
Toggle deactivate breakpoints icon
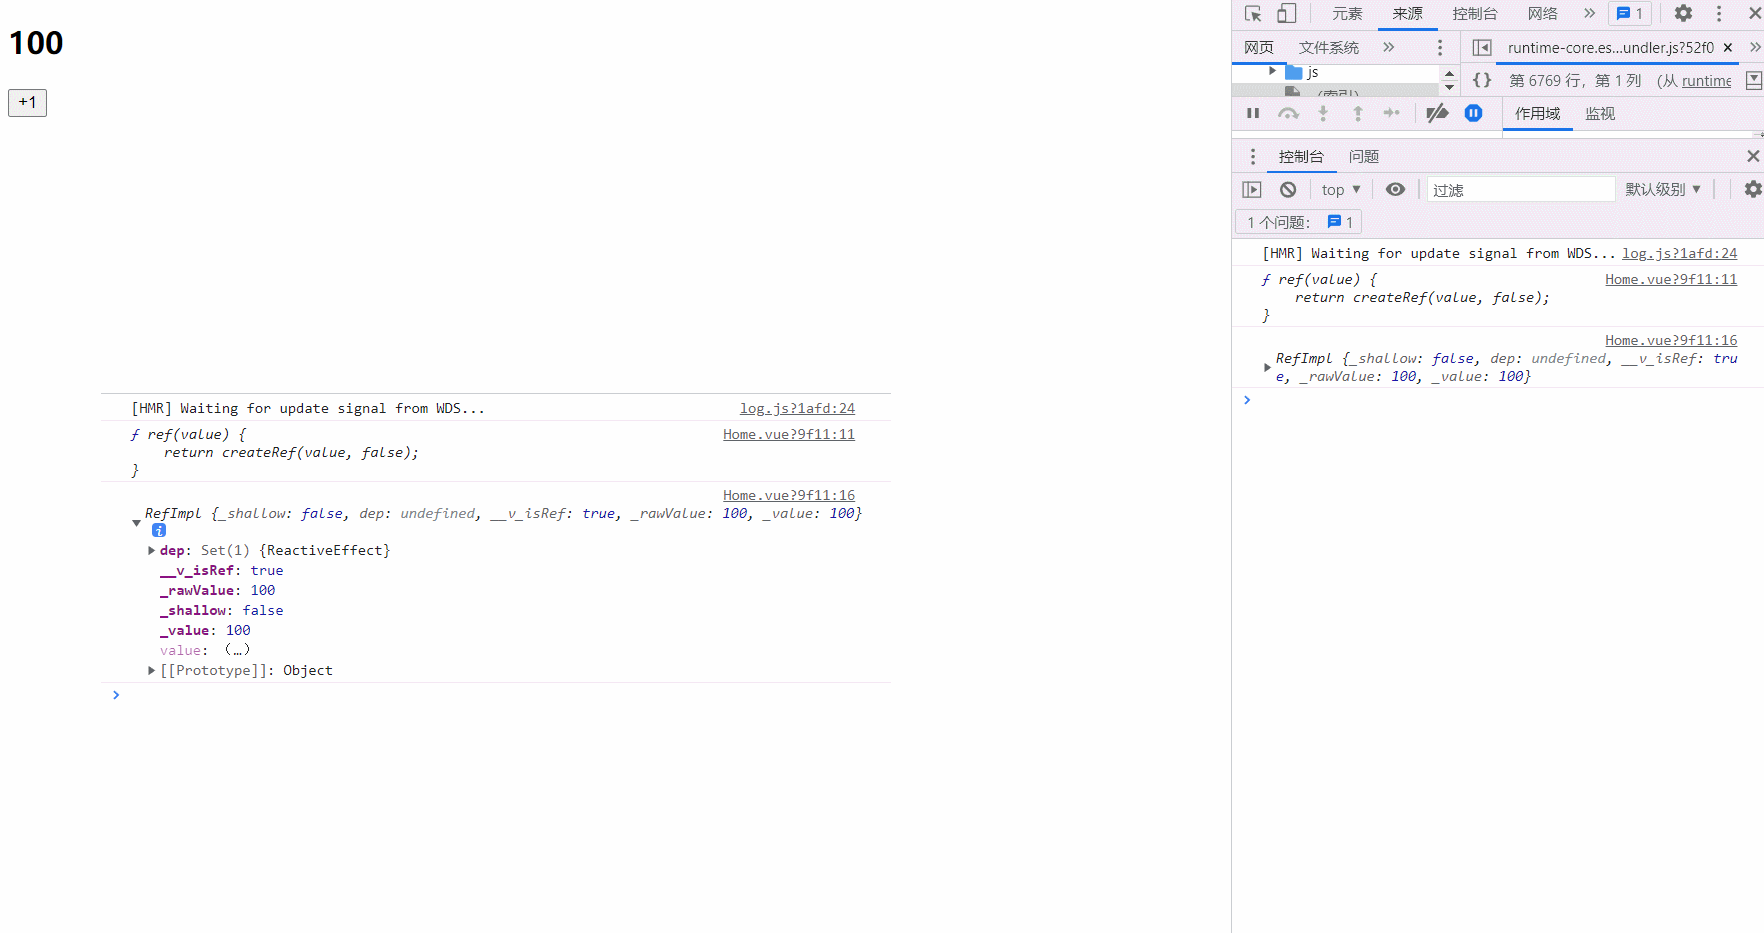point(1437,114)
